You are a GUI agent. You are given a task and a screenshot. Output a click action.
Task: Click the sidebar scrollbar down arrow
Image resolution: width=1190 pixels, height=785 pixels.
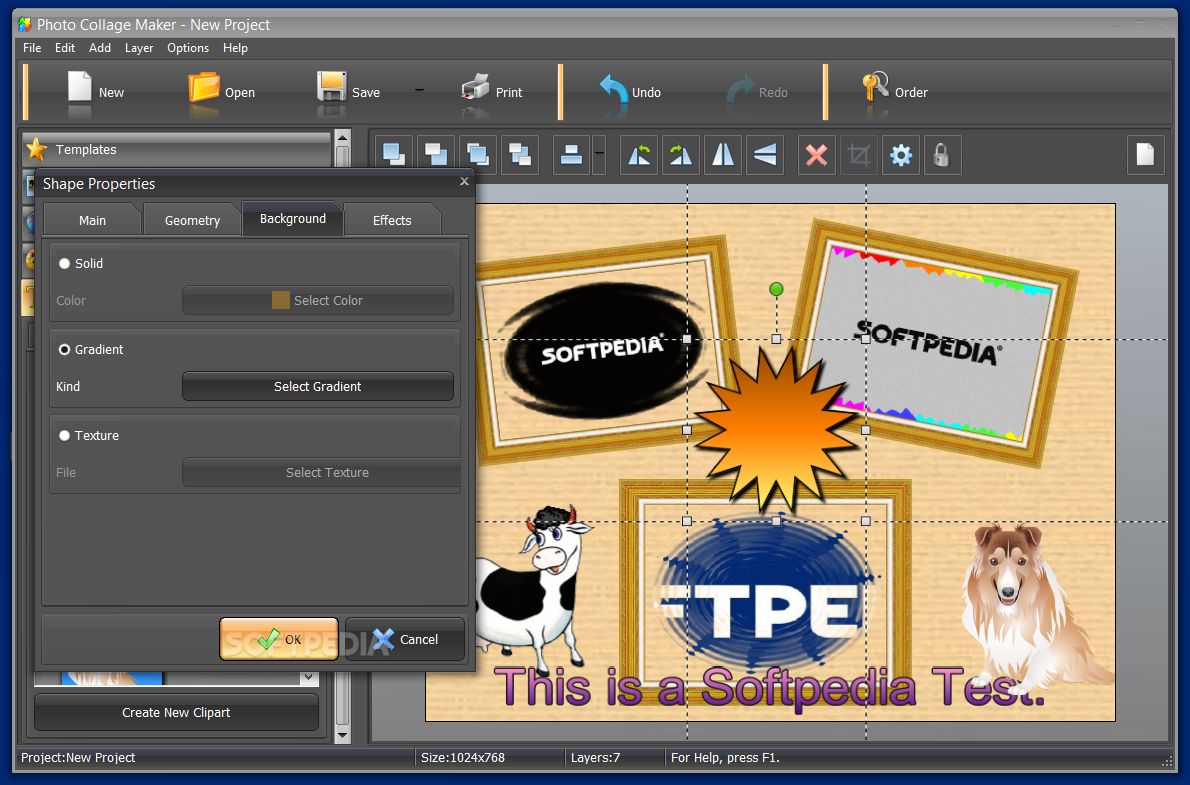(x=342, y=734)
